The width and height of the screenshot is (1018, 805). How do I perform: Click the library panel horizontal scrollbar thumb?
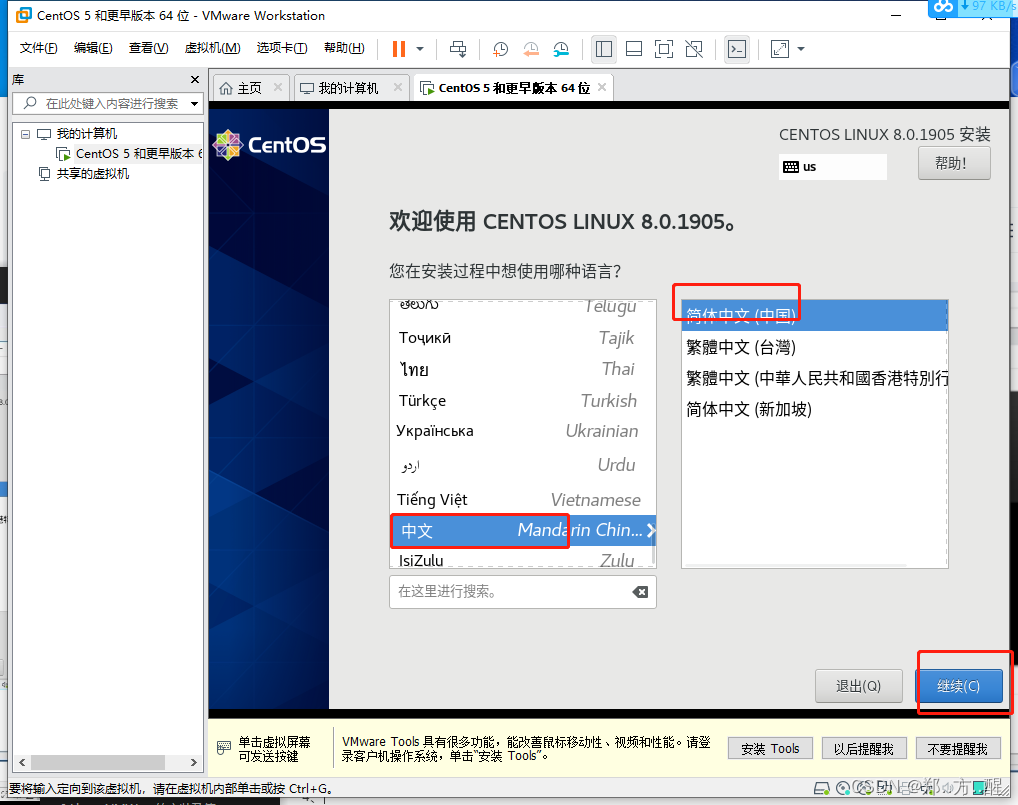click(97, 762)
